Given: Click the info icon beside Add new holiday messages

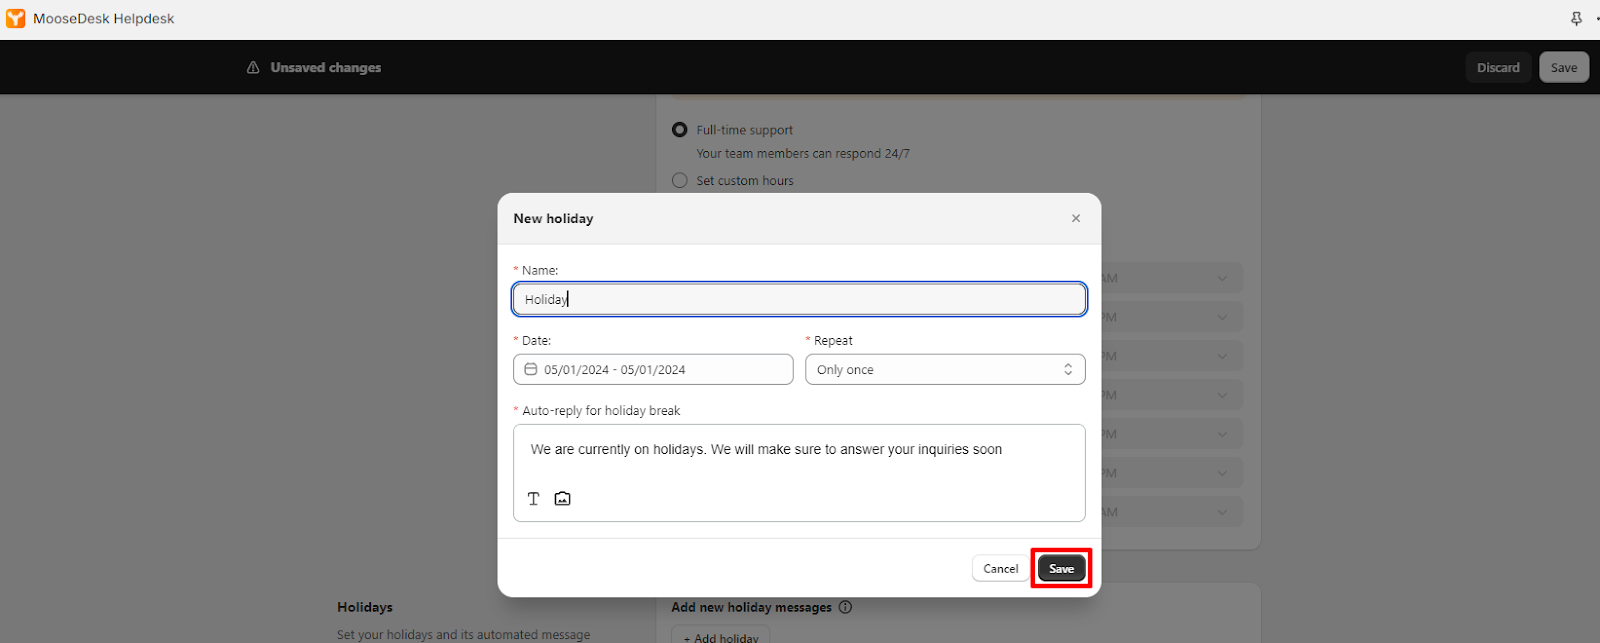Looking at the screenshot, I should [845, 607].
